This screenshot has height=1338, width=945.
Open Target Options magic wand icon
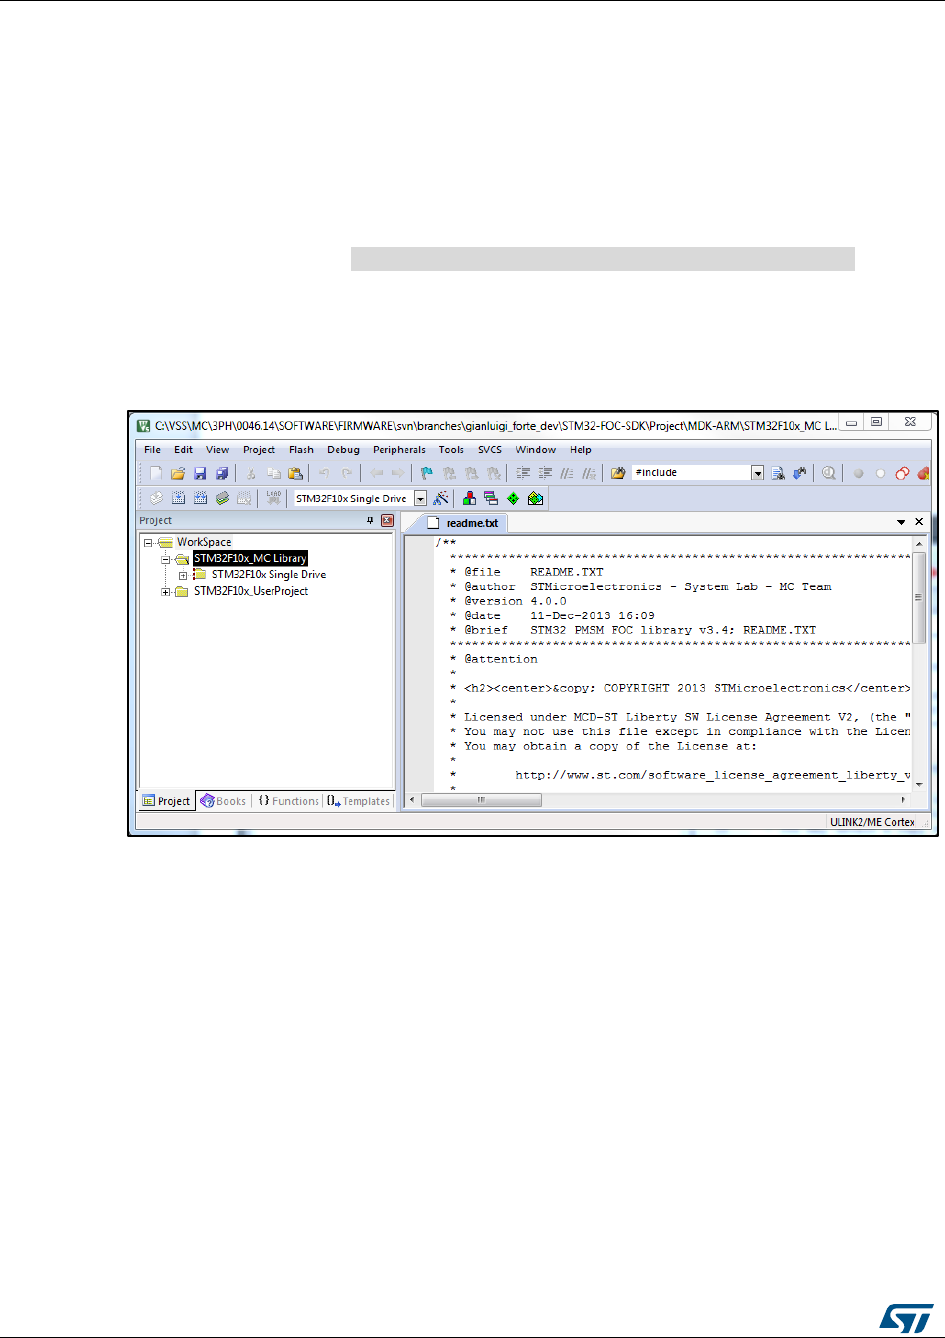440,498
